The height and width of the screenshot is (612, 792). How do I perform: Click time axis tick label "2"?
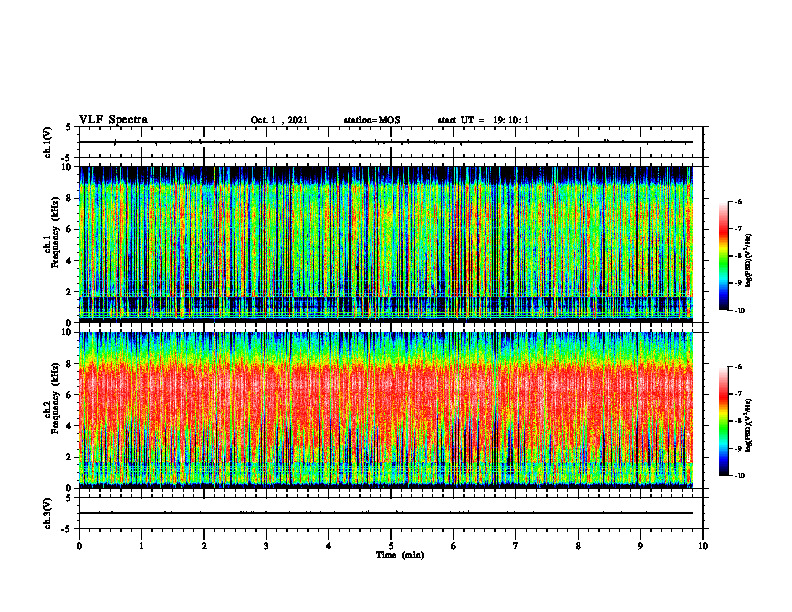pyautogui.click(x=204, y=546)
